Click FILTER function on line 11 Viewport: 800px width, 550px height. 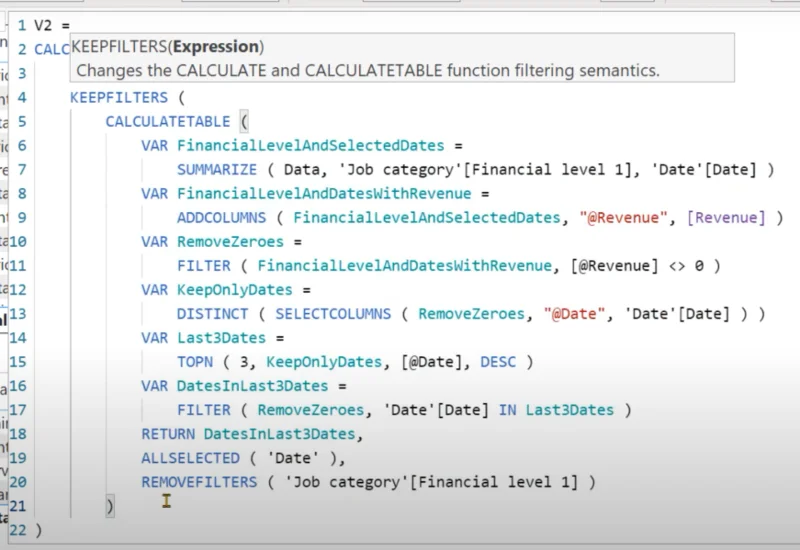(204, 266)
